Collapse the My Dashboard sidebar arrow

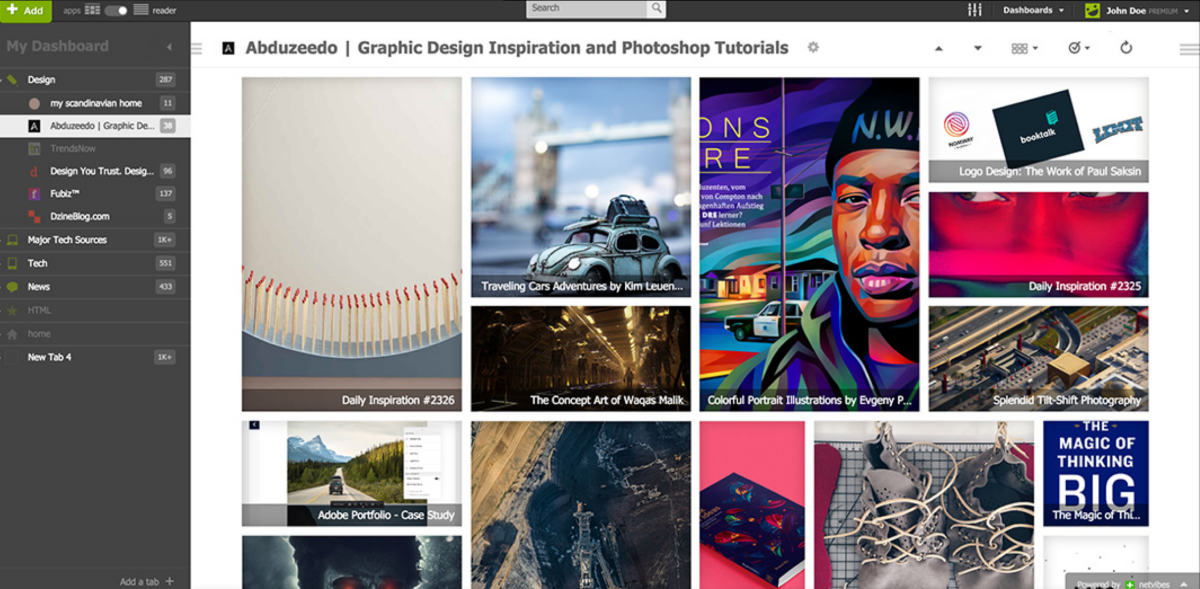tap(169, 47)
